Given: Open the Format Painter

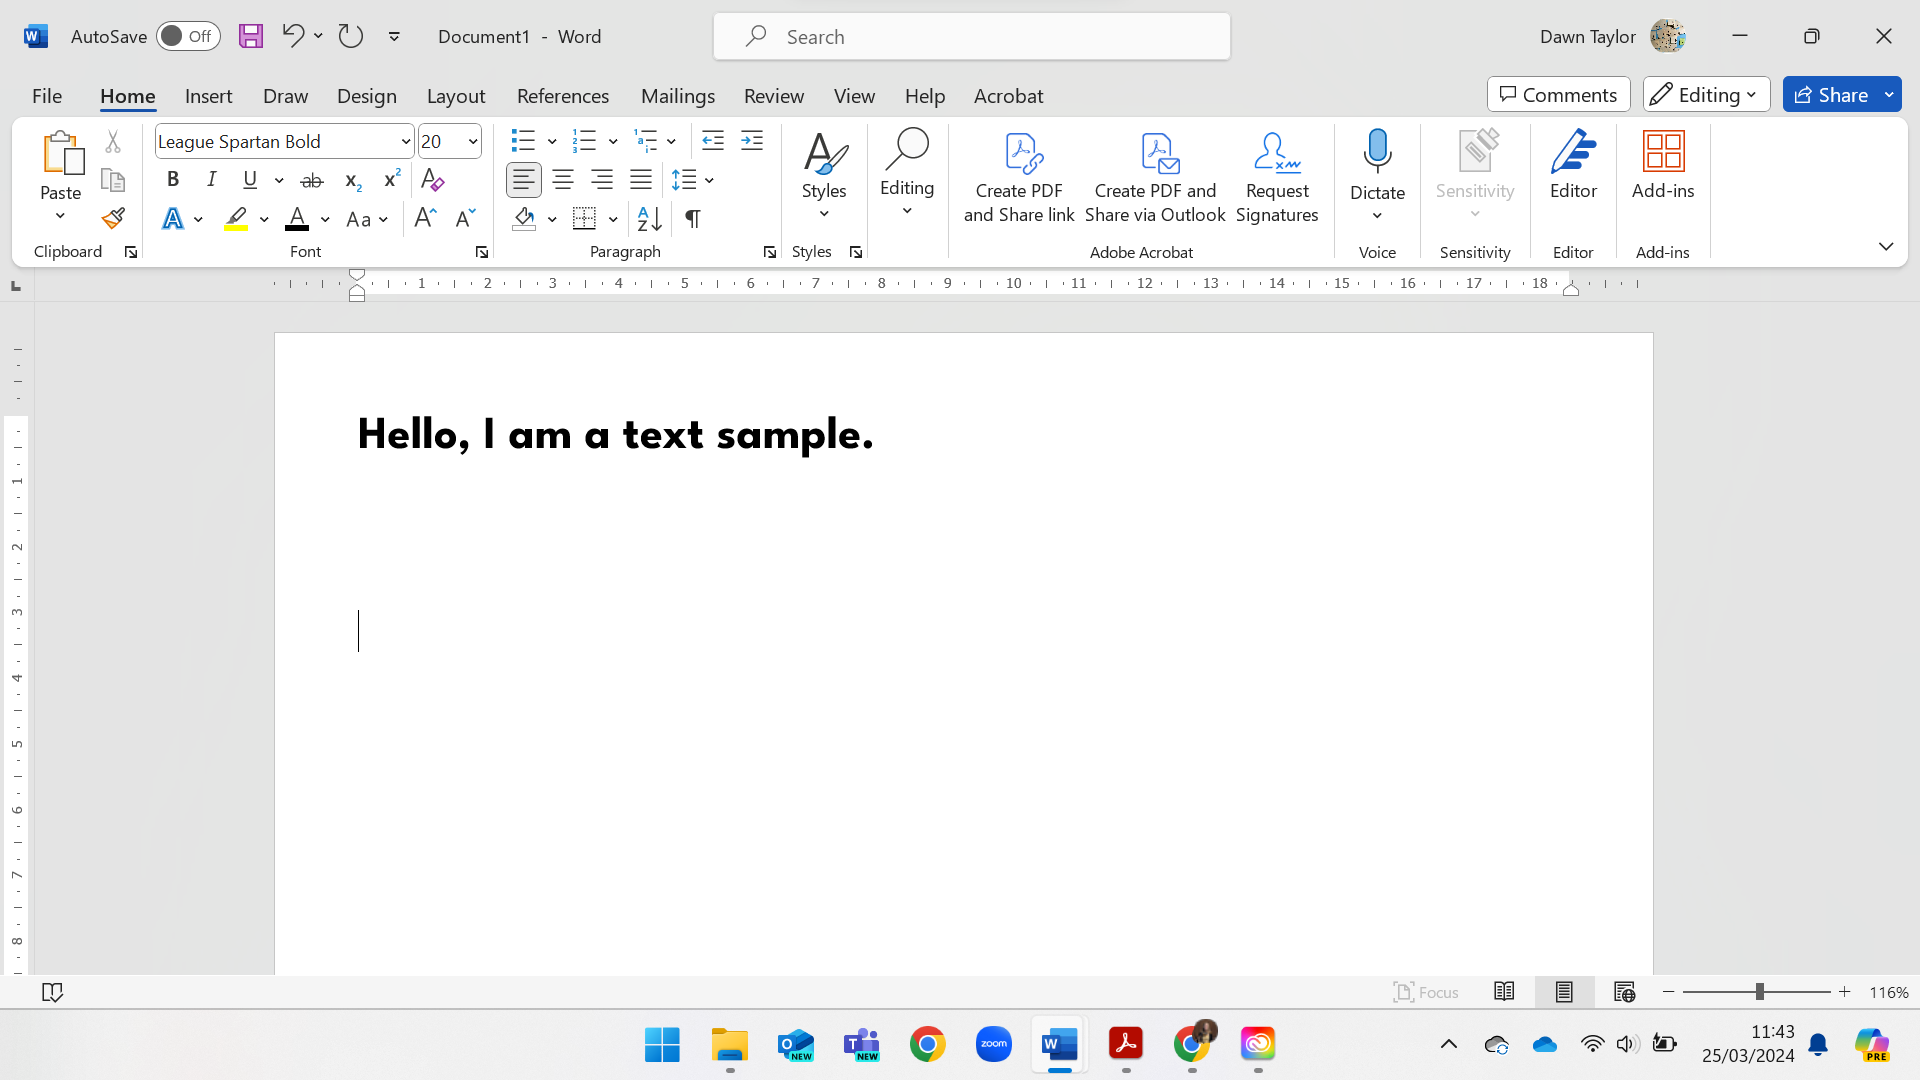Looking at the screenshot, I should click(x=112, y=217).
